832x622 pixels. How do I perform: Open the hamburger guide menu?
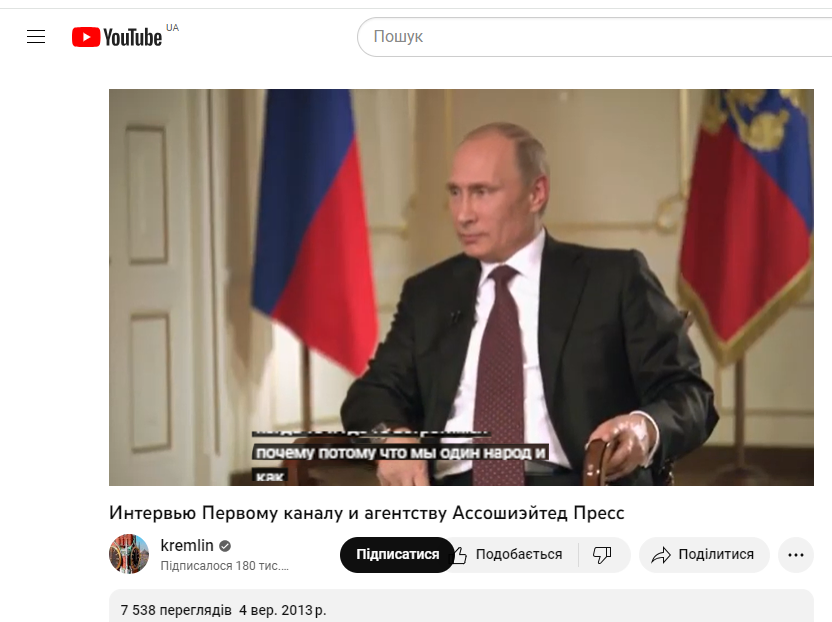pos(36,37)
